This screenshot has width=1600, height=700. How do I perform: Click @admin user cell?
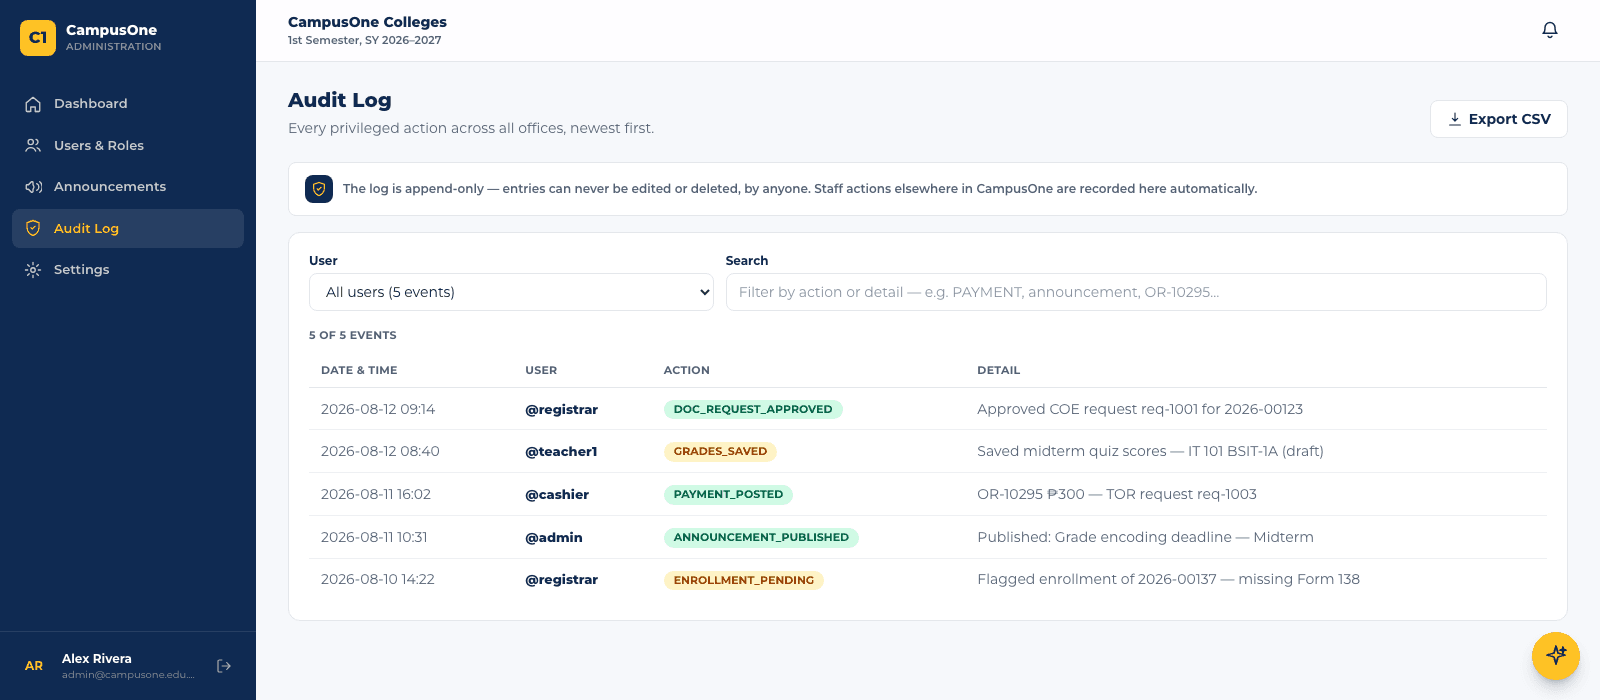(554, 537)
